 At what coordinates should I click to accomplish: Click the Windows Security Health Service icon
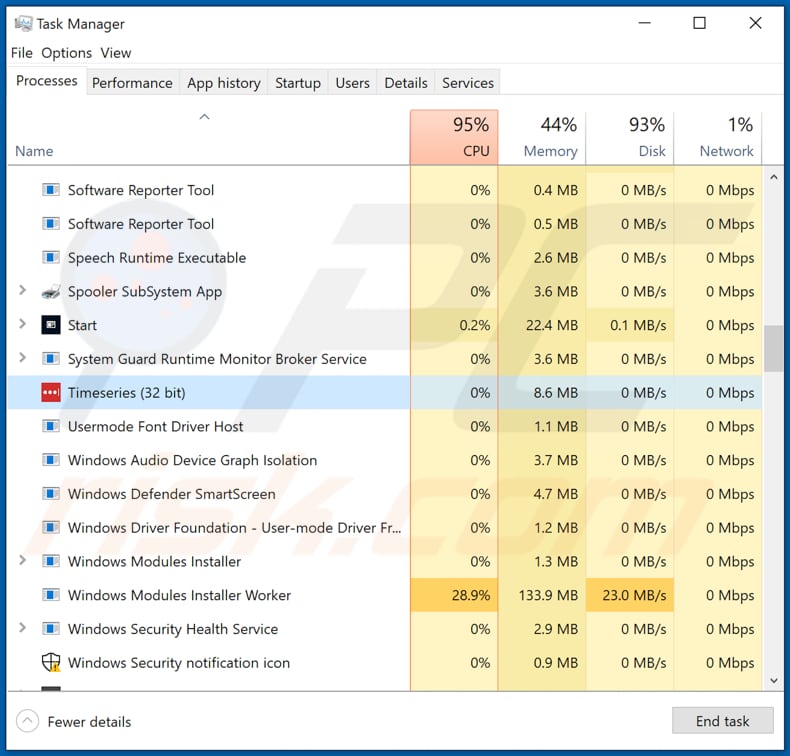(x=51, y=629)
